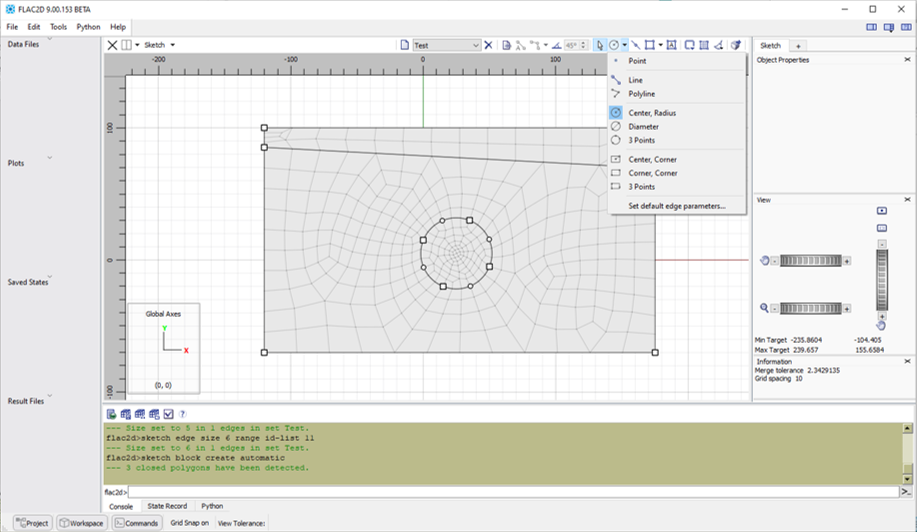This screenshot has height=532, width=917.
Task: Select the rectangle drawing tool icon
Action: (x=650, y=45)
